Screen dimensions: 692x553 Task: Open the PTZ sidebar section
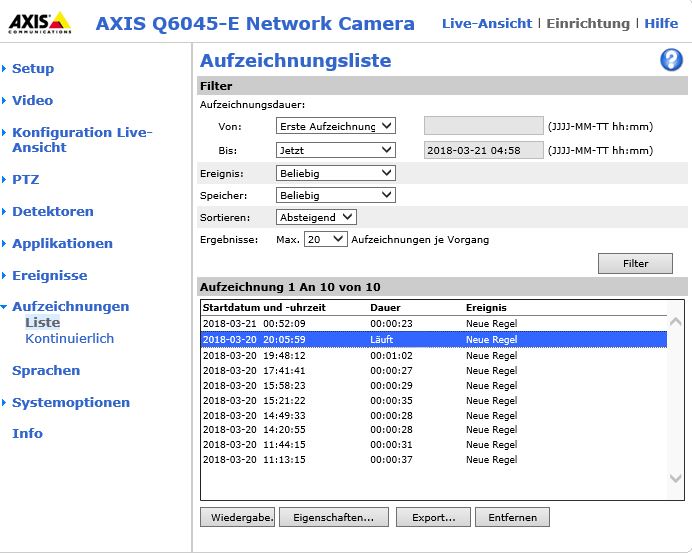[x=26, y=180]
